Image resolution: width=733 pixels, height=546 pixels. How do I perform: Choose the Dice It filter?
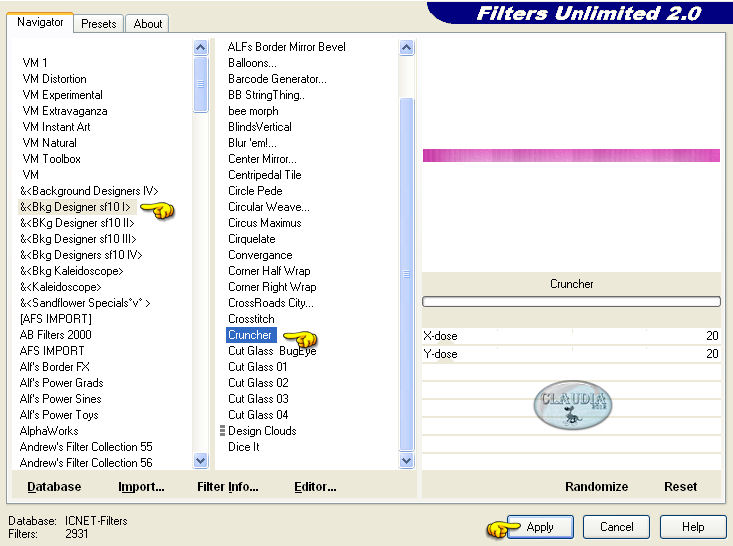pyautogui.click(x=244, y=446)
